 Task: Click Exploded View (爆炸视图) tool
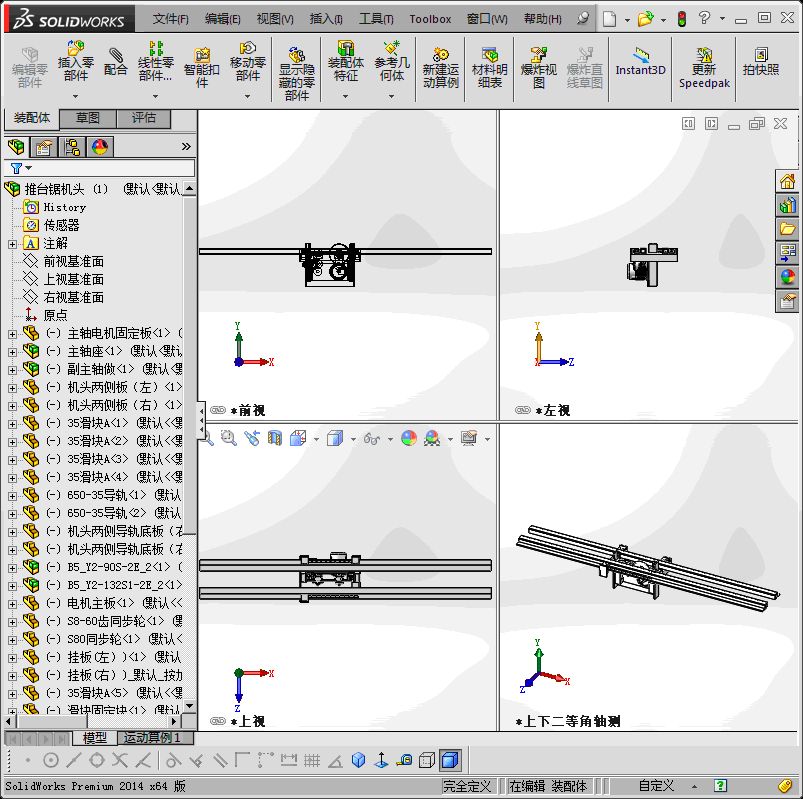point(538,68)
